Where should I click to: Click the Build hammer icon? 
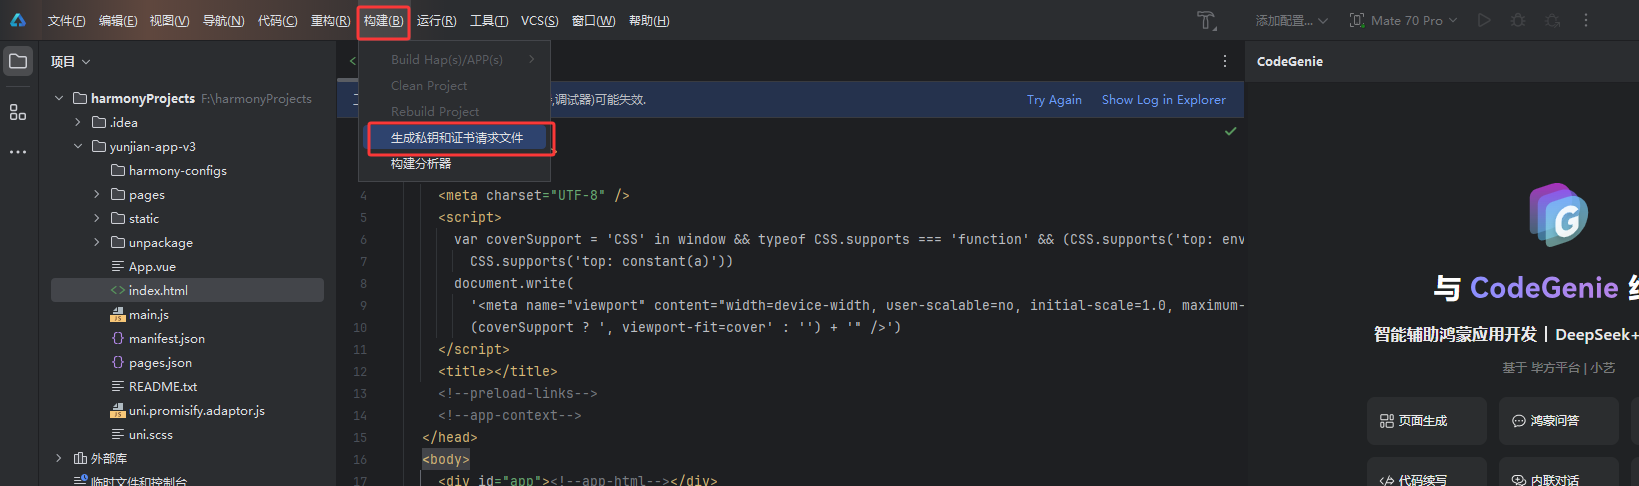pyautogui.click(x=1206, y=20)
